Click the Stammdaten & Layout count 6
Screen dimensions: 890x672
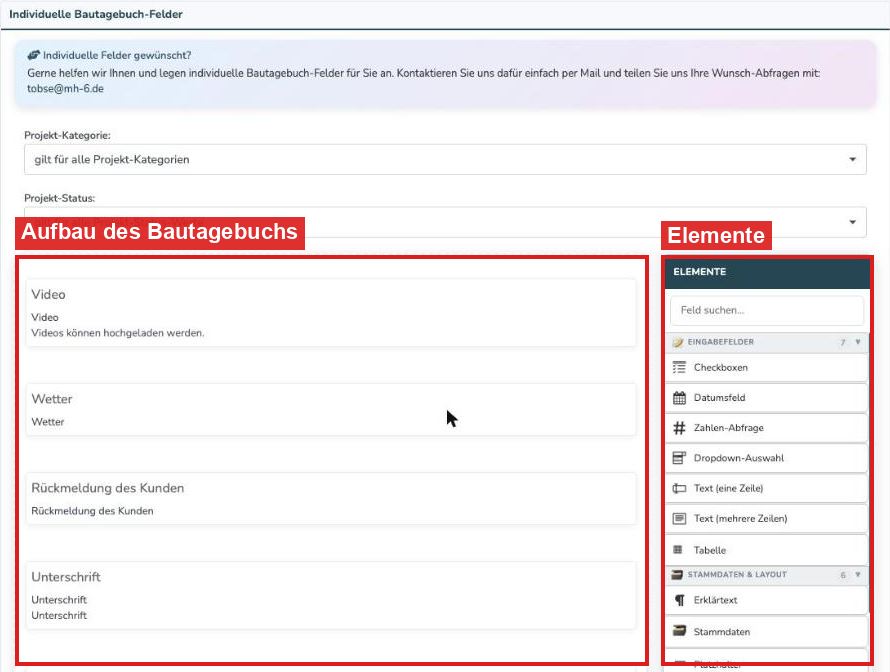[x=843, y=575]
